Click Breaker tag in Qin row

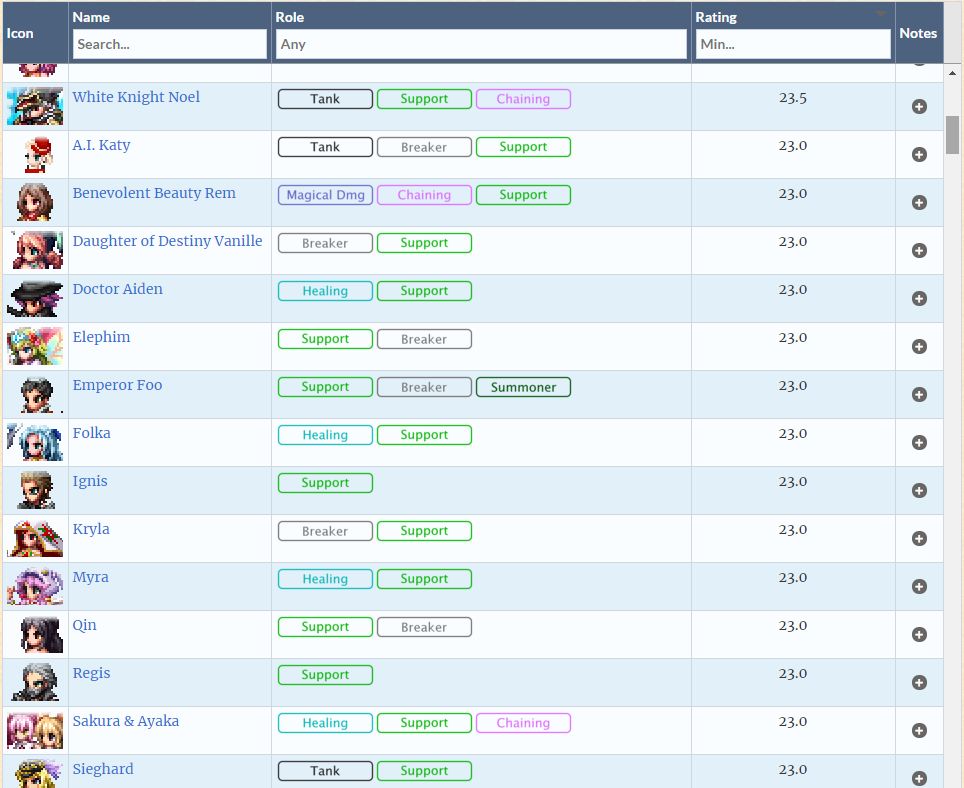point(424,627)
